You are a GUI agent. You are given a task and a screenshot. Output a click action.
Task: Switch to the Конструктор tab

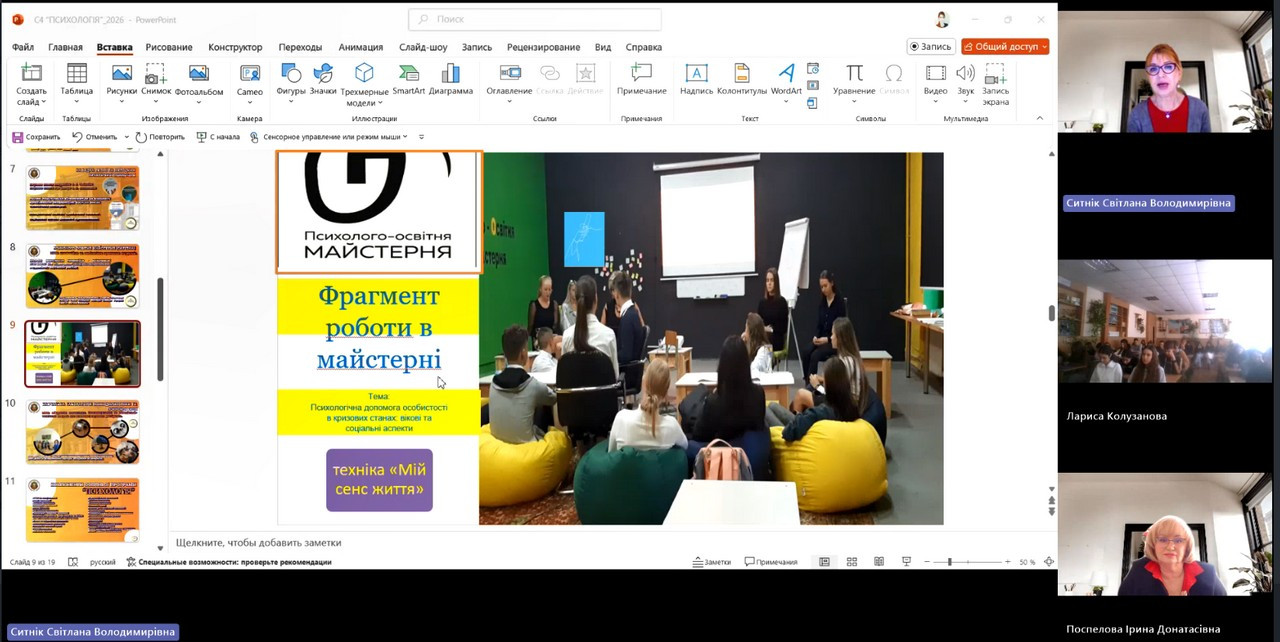[x=235, y=47]
